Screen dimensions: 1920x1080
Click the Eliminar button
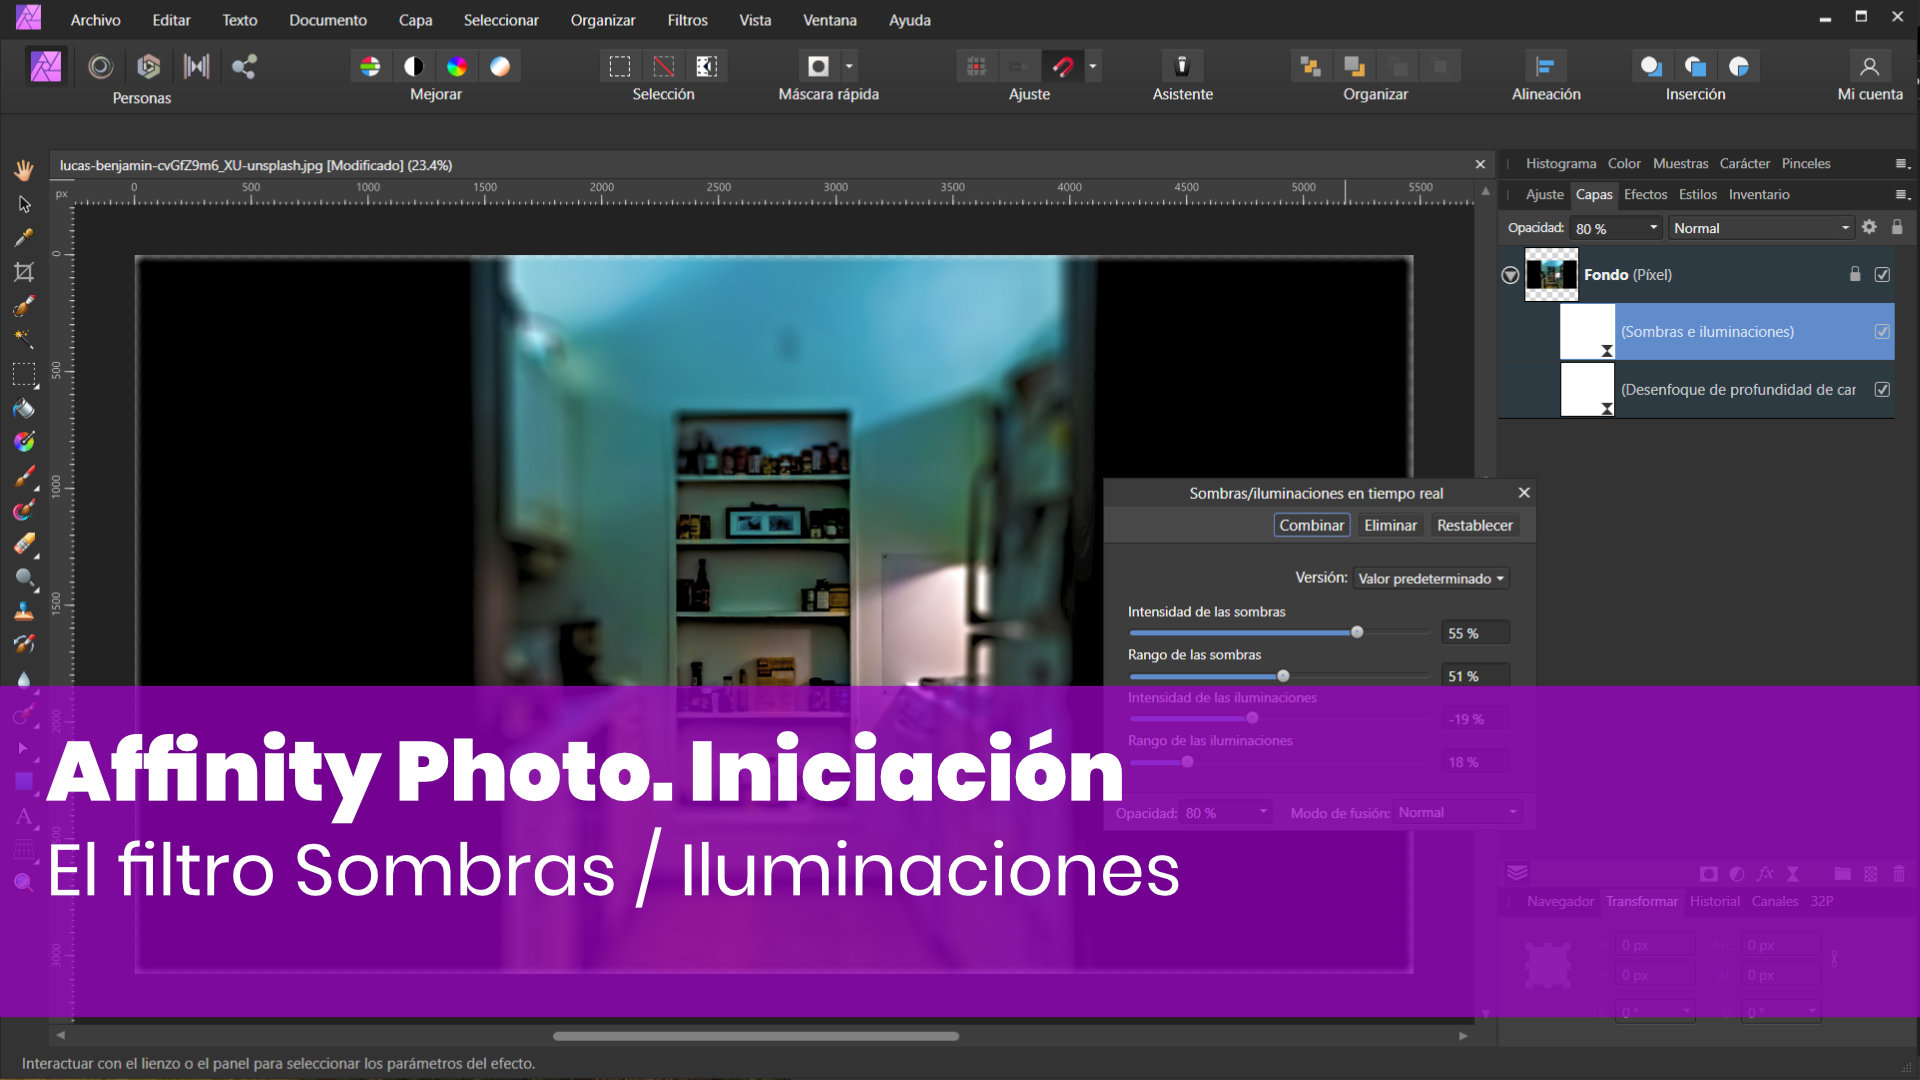(1390, 525)
